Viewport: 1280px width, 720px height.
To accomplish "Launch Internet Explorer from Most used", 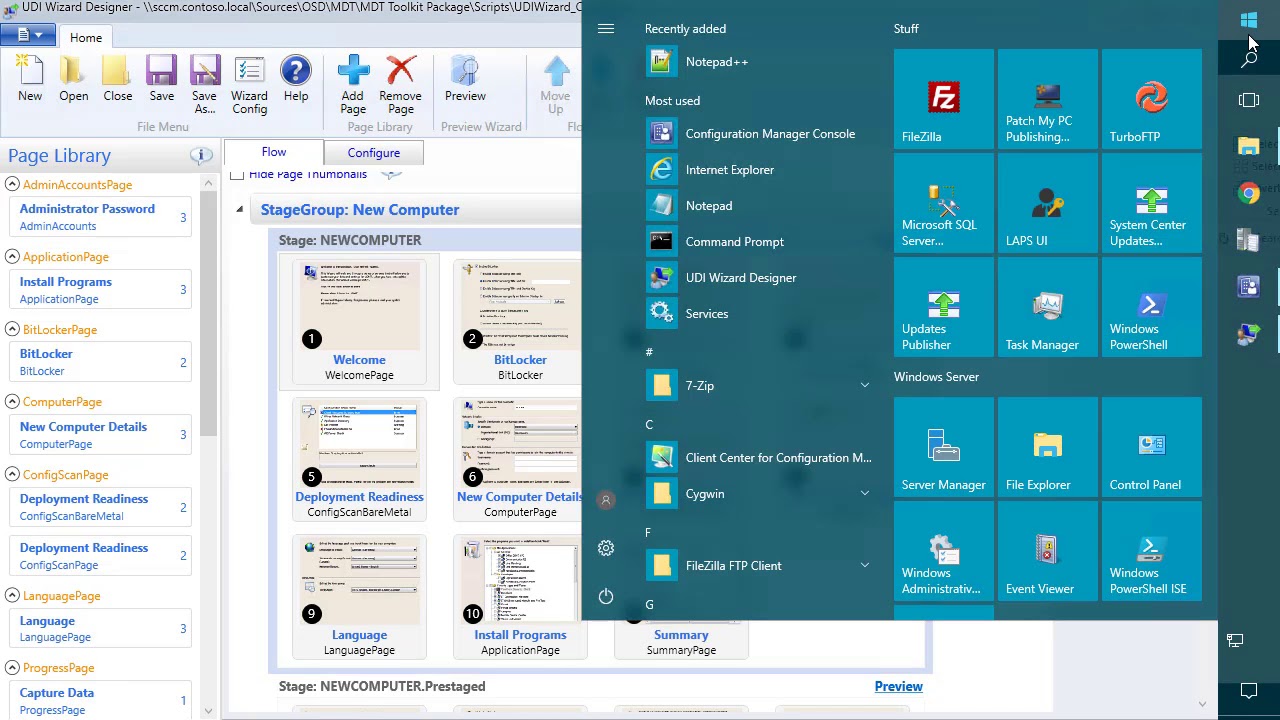I will click(x=760, y=170).
